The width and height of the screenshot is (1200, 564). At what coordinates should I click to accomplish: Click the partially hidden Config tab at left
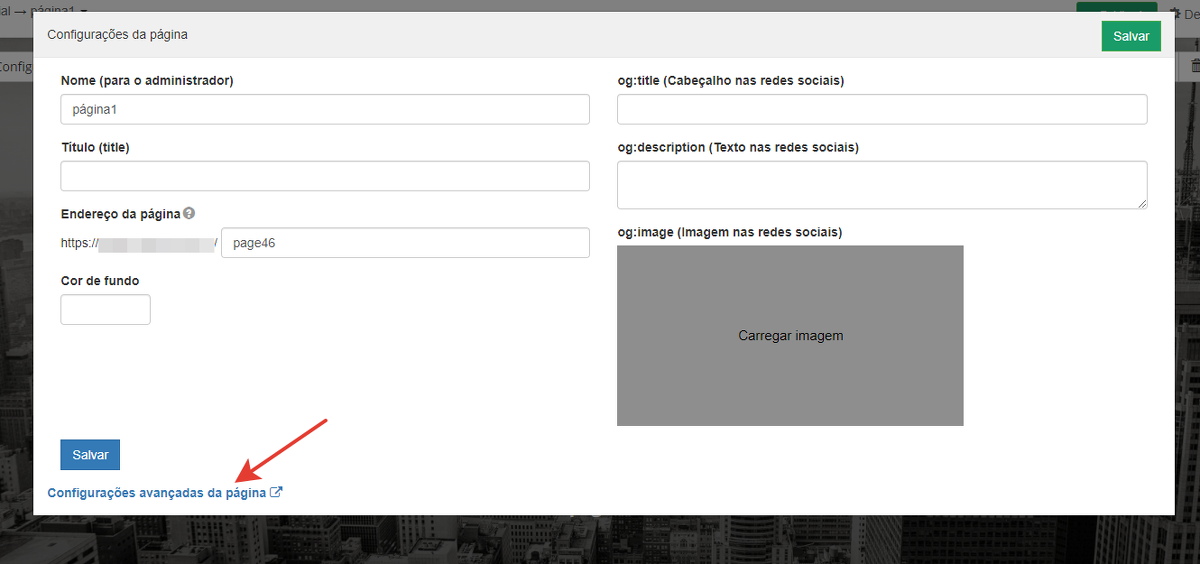(x=16, y=67)
